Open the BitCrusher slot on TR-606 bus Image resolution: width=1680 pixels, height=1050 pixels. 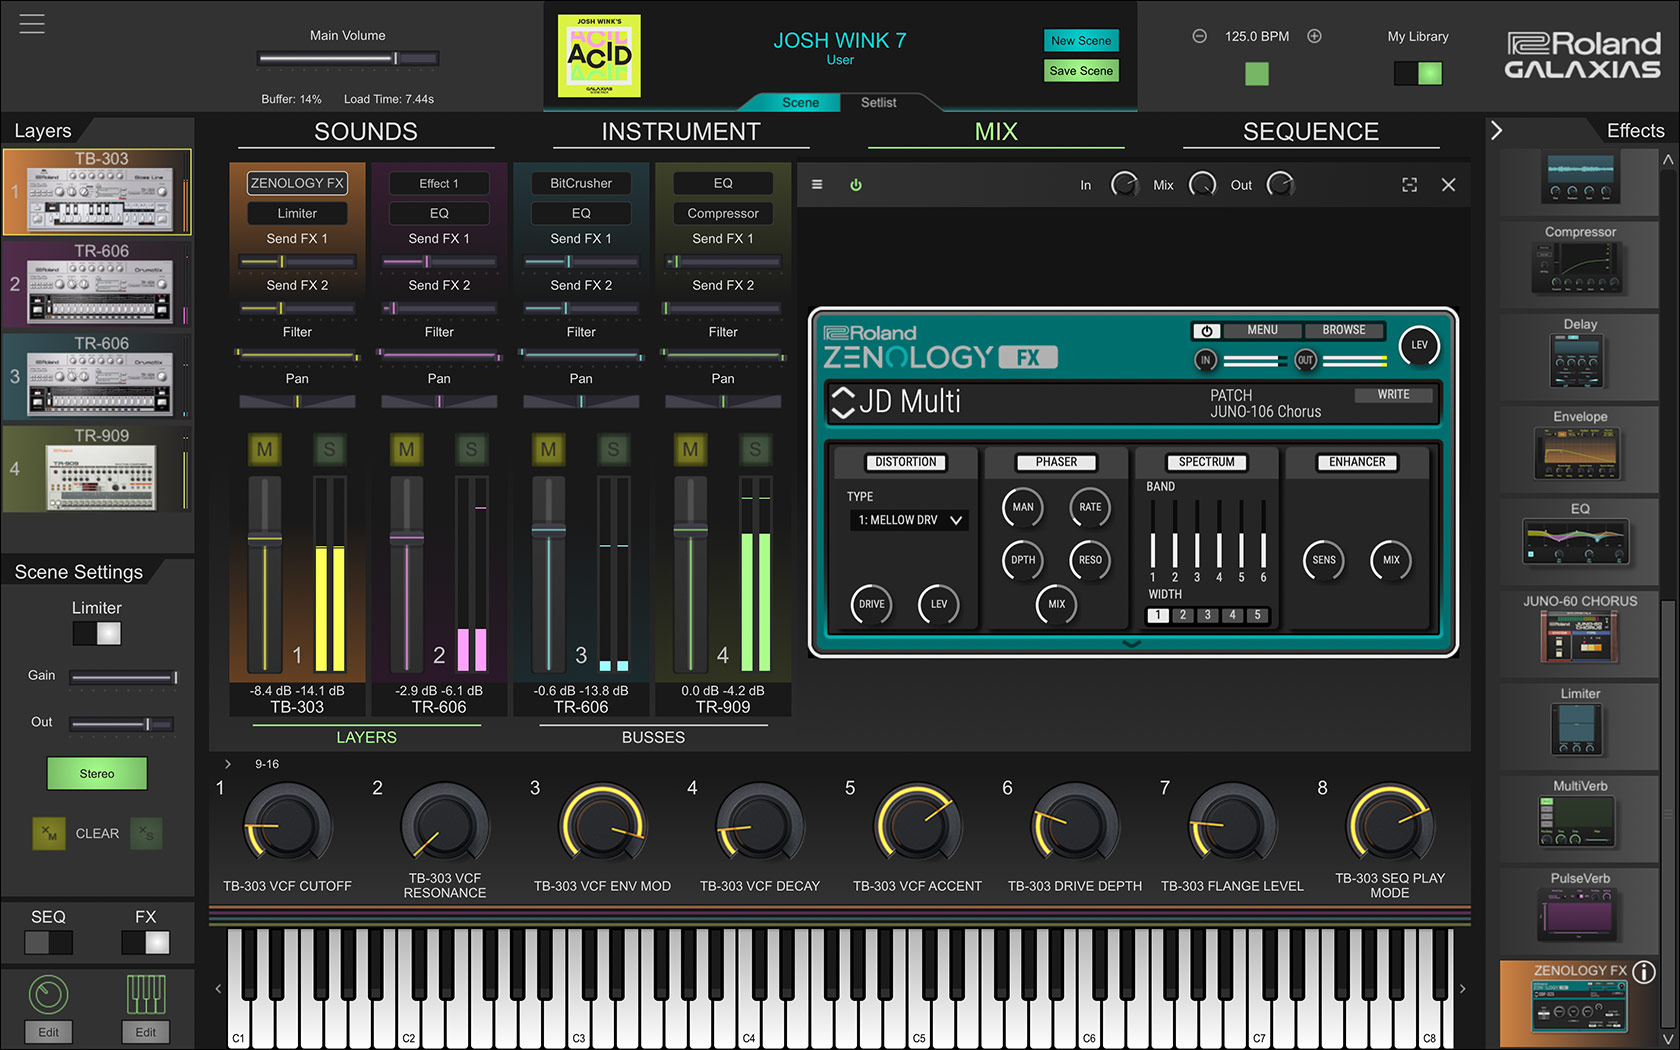(581, 183)
